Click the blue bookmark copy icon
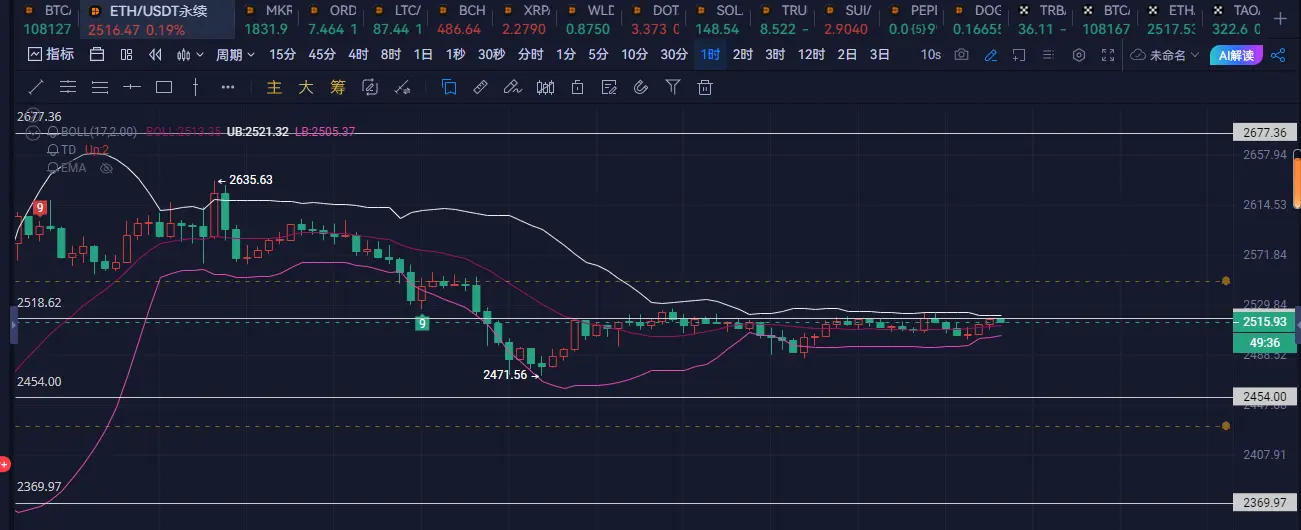This screenshot has height=530, width=1301. pos(448,87)
